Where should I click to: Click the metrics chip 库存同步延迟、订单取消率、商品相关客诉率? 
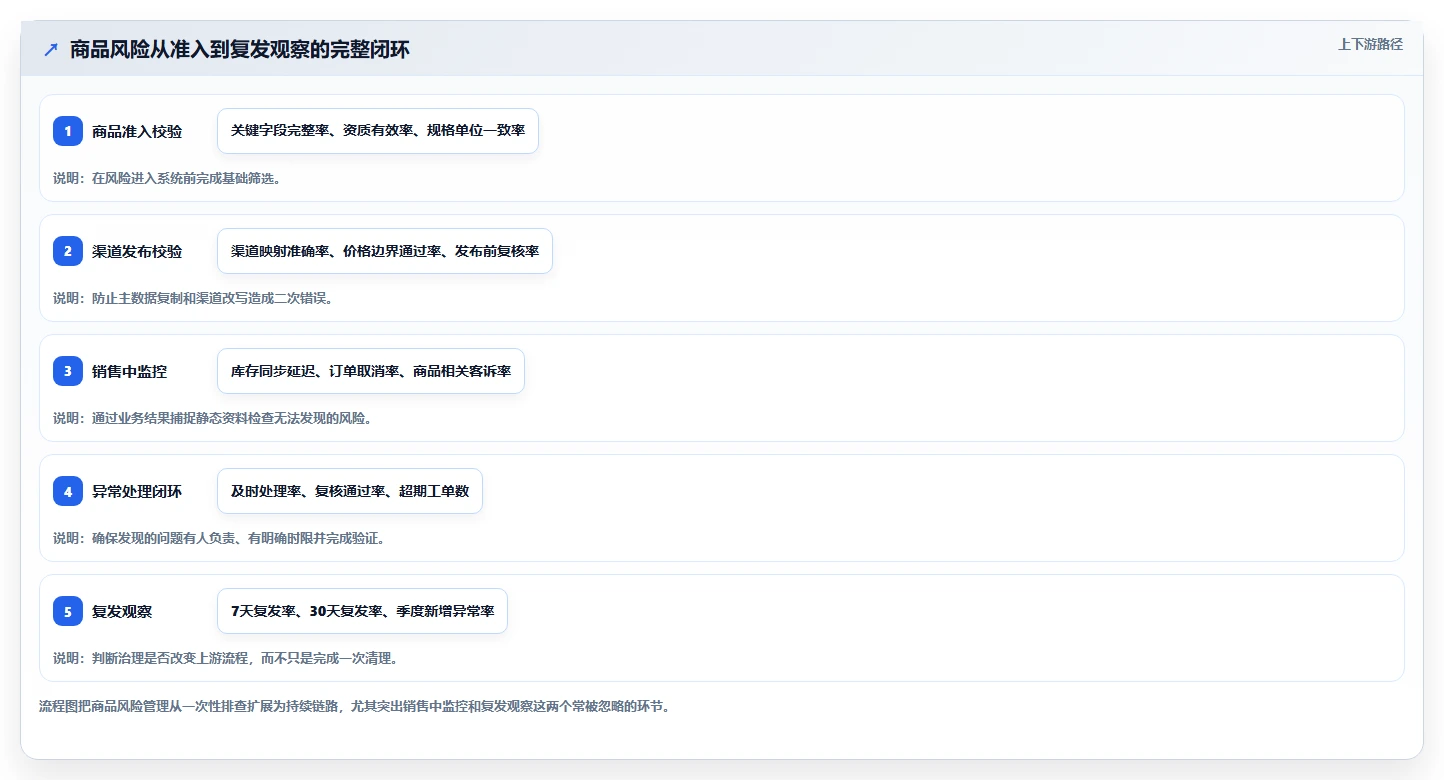point(371,371)
